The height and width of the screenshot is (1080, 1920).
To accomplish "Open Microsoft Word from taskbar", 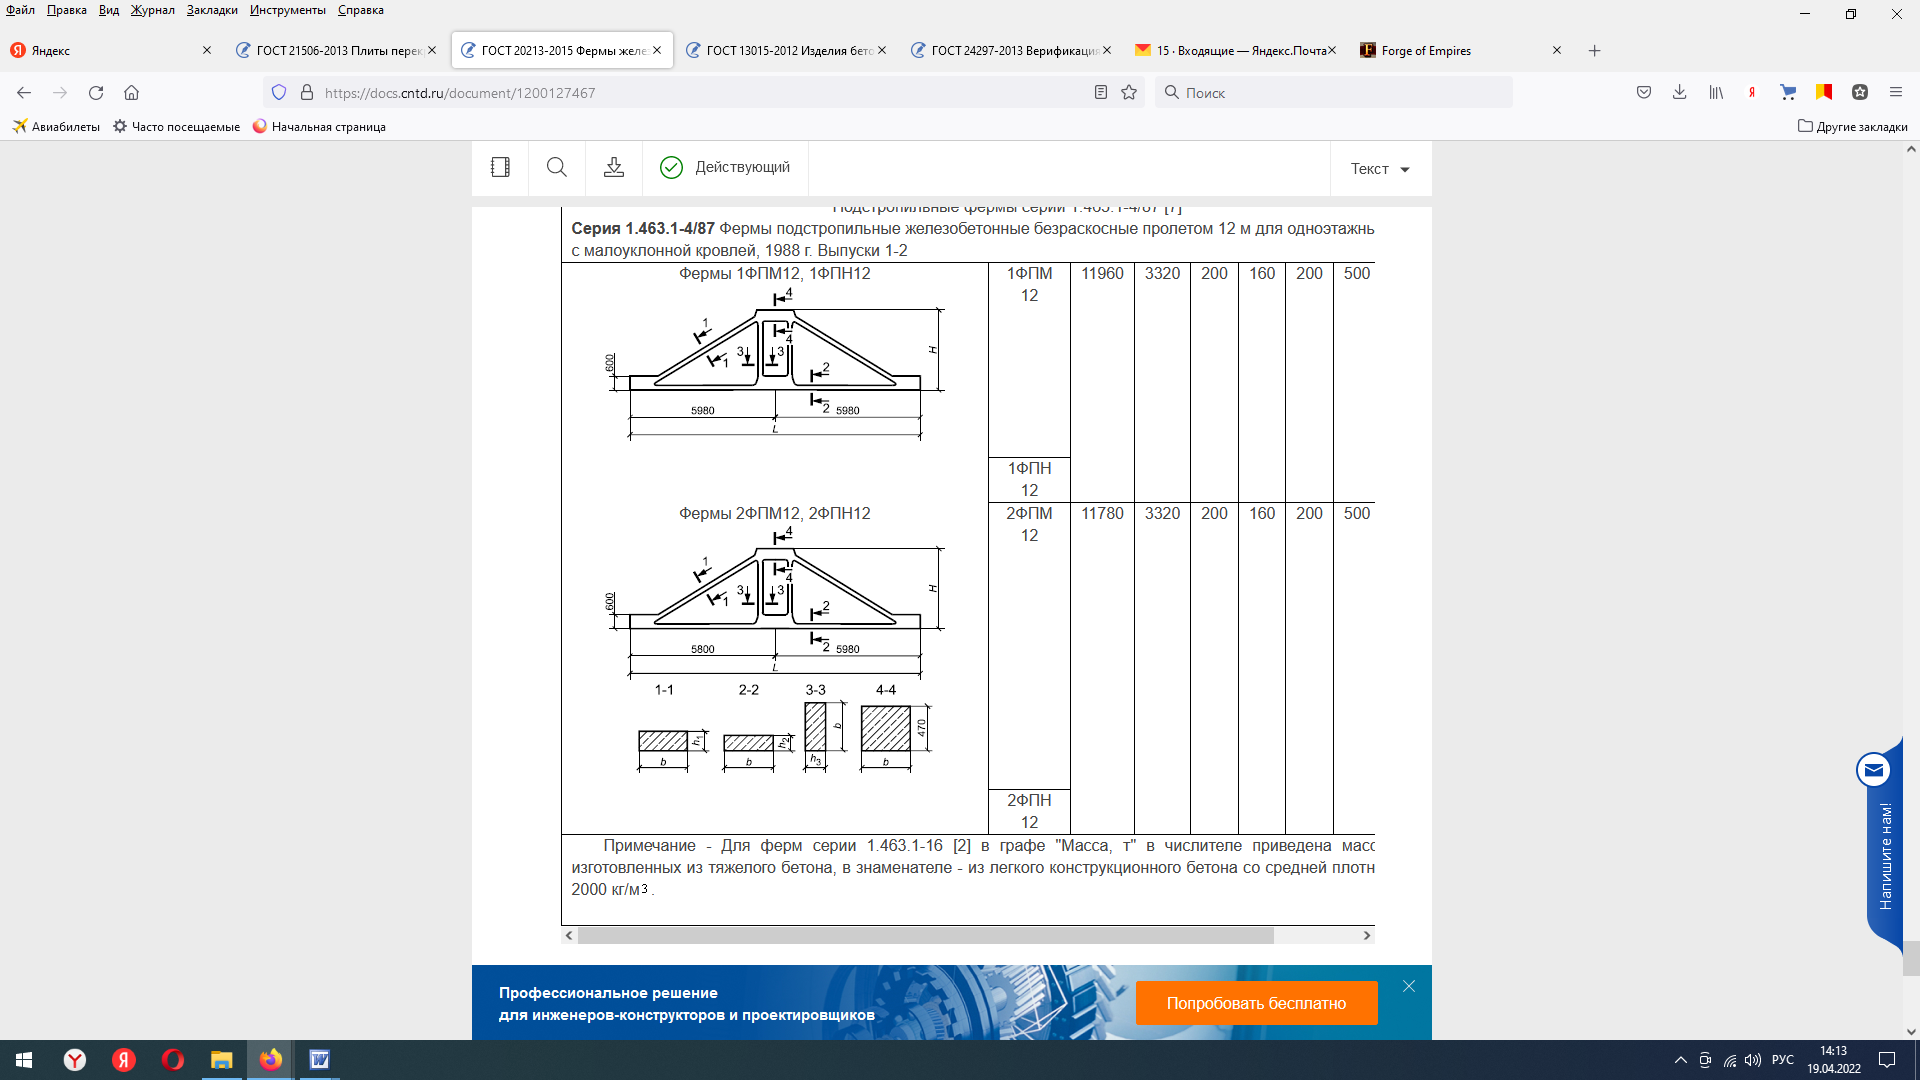I will click(x=319, y=1060).
